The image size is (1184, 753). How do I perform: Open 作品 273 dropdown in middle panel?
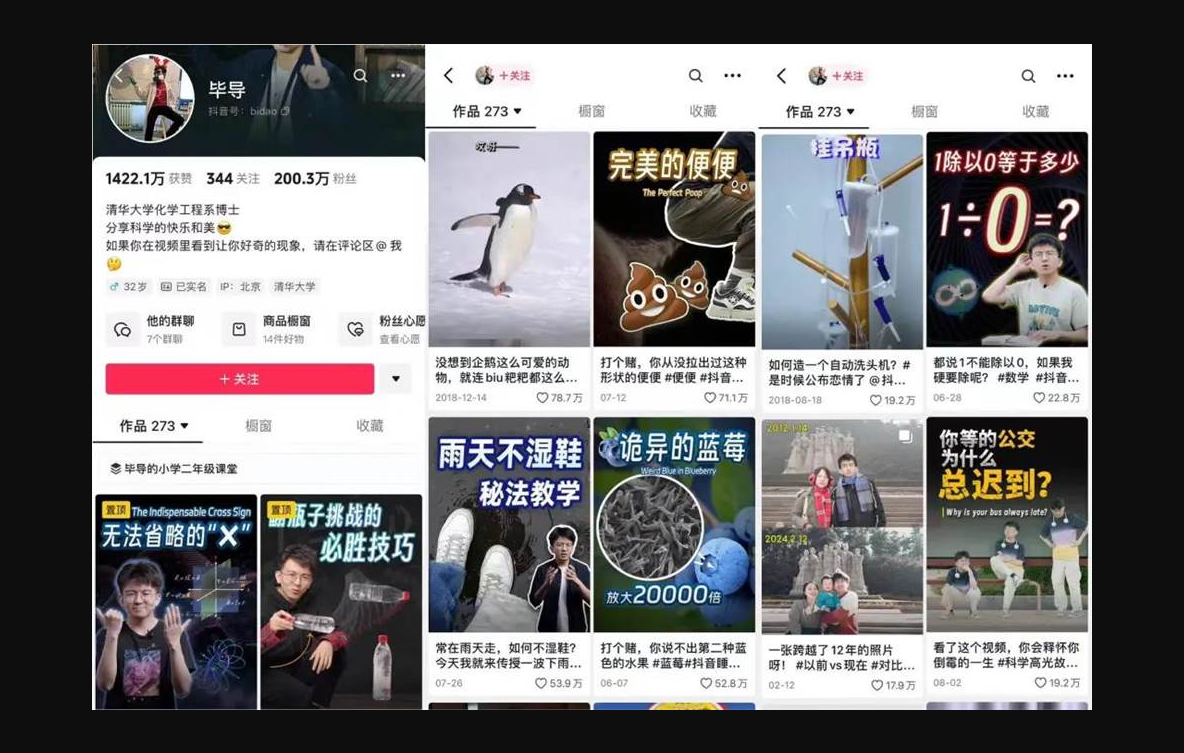[484, 111]
